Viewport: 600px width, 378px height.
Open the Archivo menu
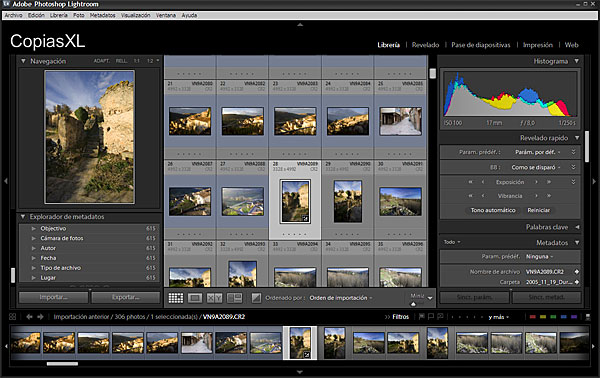[x=13, y=15]
